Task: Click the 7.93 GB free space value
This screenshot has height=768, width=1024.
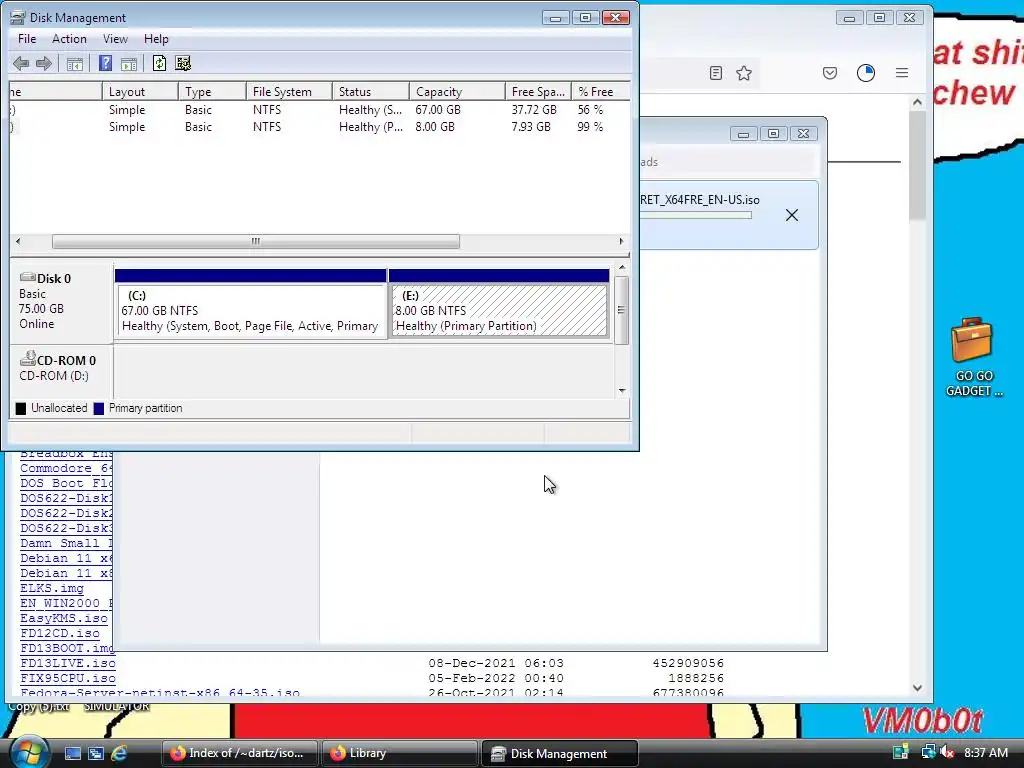Action: (x=530, y=127)
